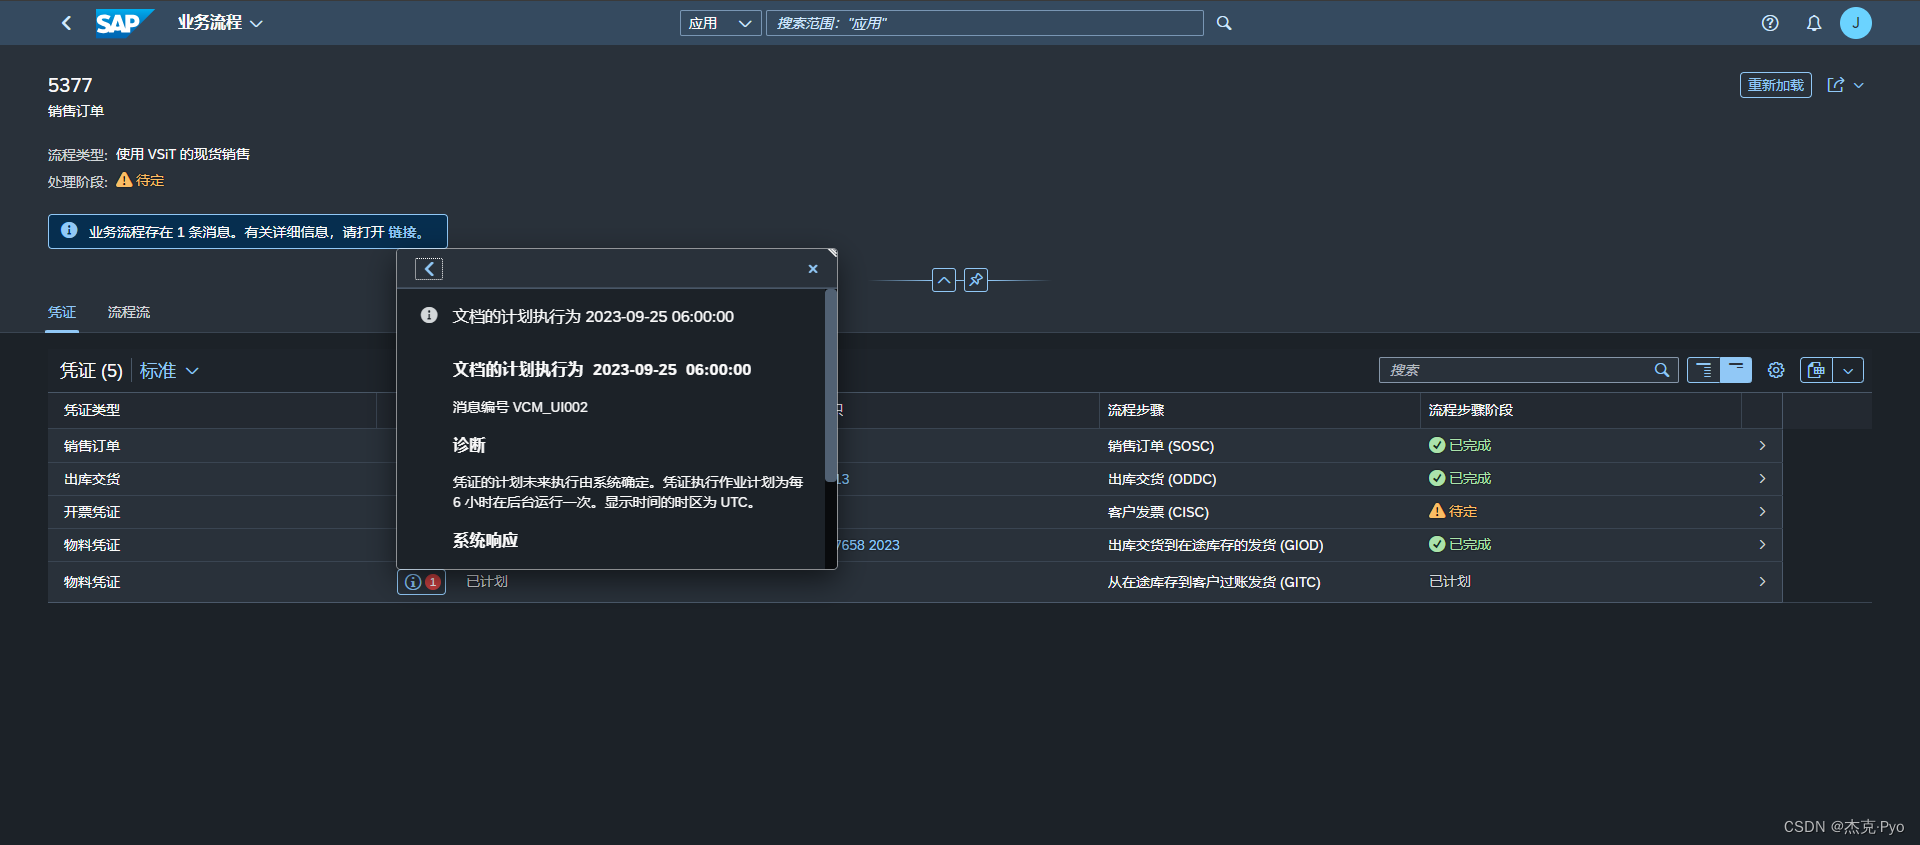Click the 流程步骤阶段 column header
1920x845 pixels.
tap(1581, 410)
